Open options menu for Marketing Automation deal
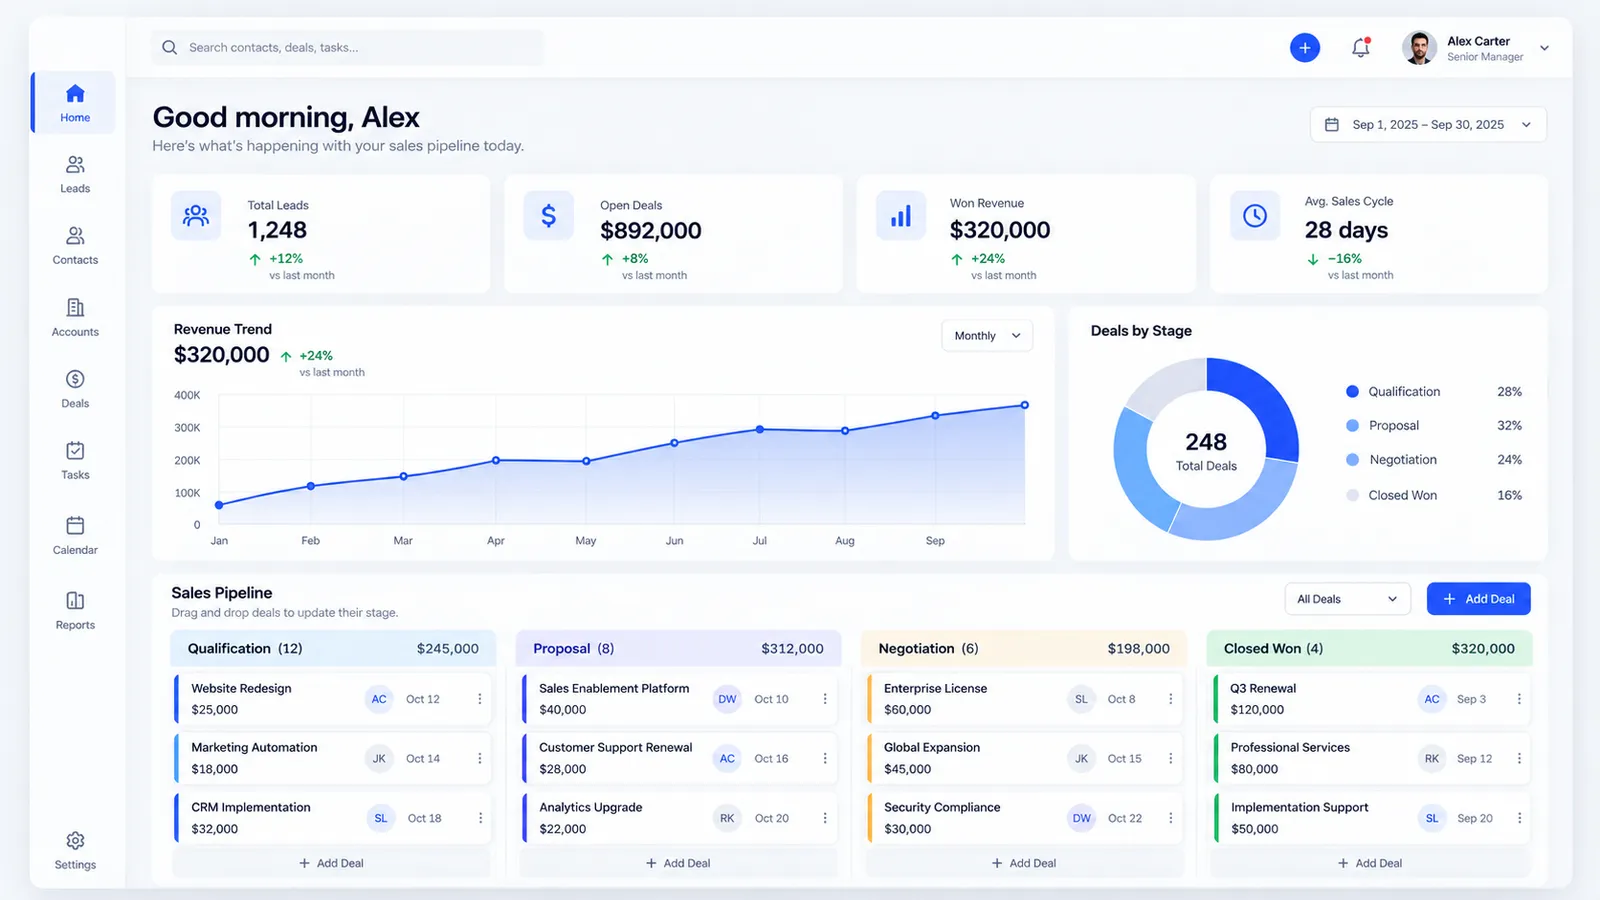Screen dimensions: 1600x900 (x=480, y=759)
